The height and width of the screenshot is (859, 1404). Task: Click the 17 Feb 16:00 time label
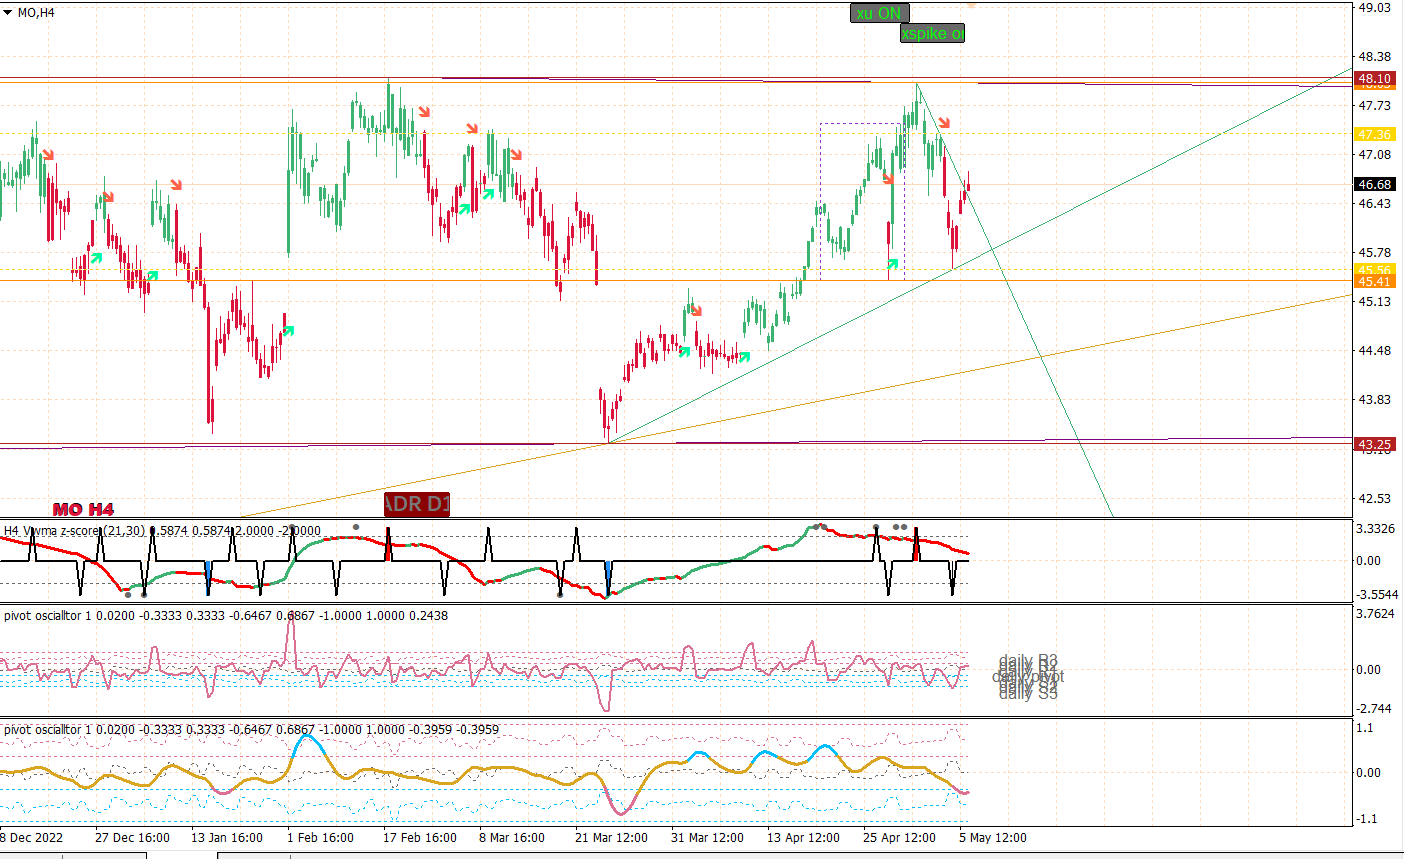click(420, 838)
